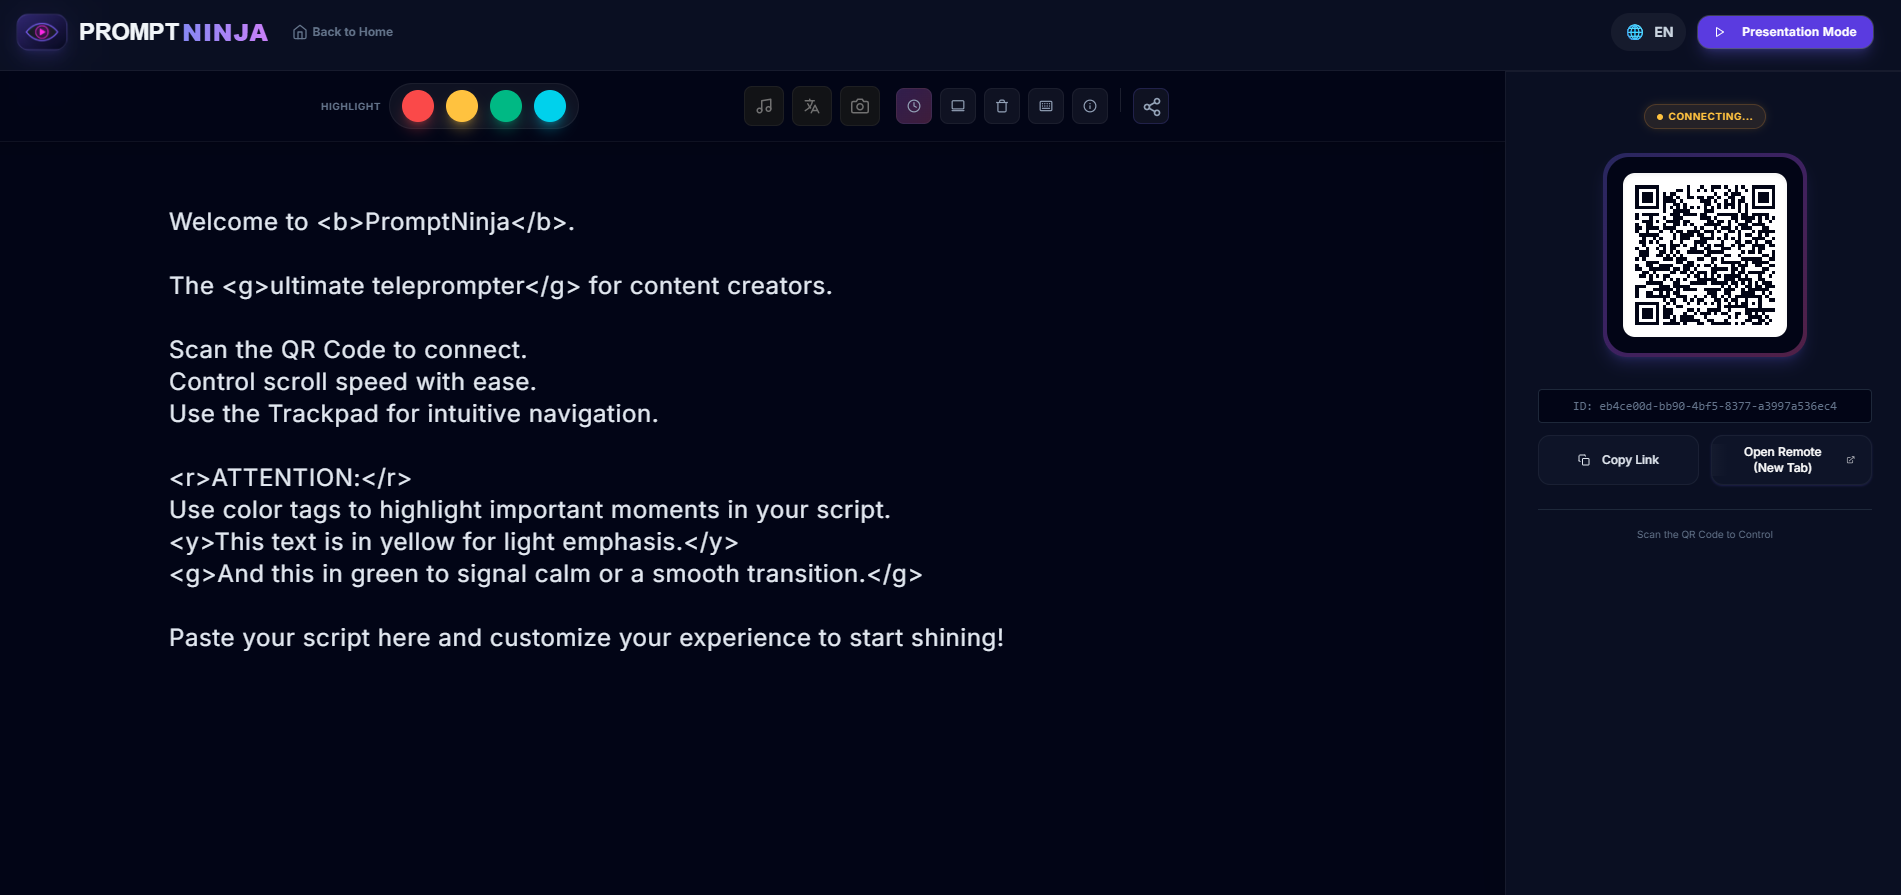This screenshot has width=1901, height=895.
Task: Open sharing options with the share icon
Action: (x=1151, y=106)
